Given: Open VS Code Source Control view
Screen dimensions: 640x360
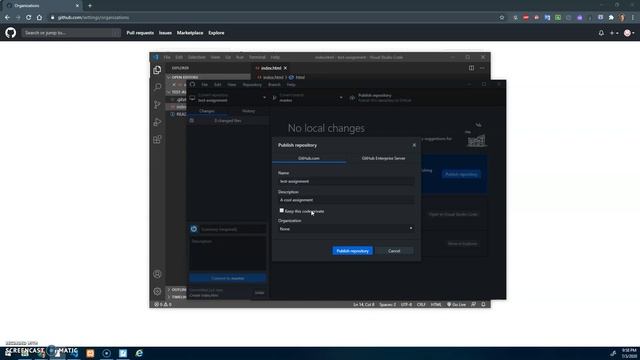Looking at the screenshot, I should click(157, 104).
